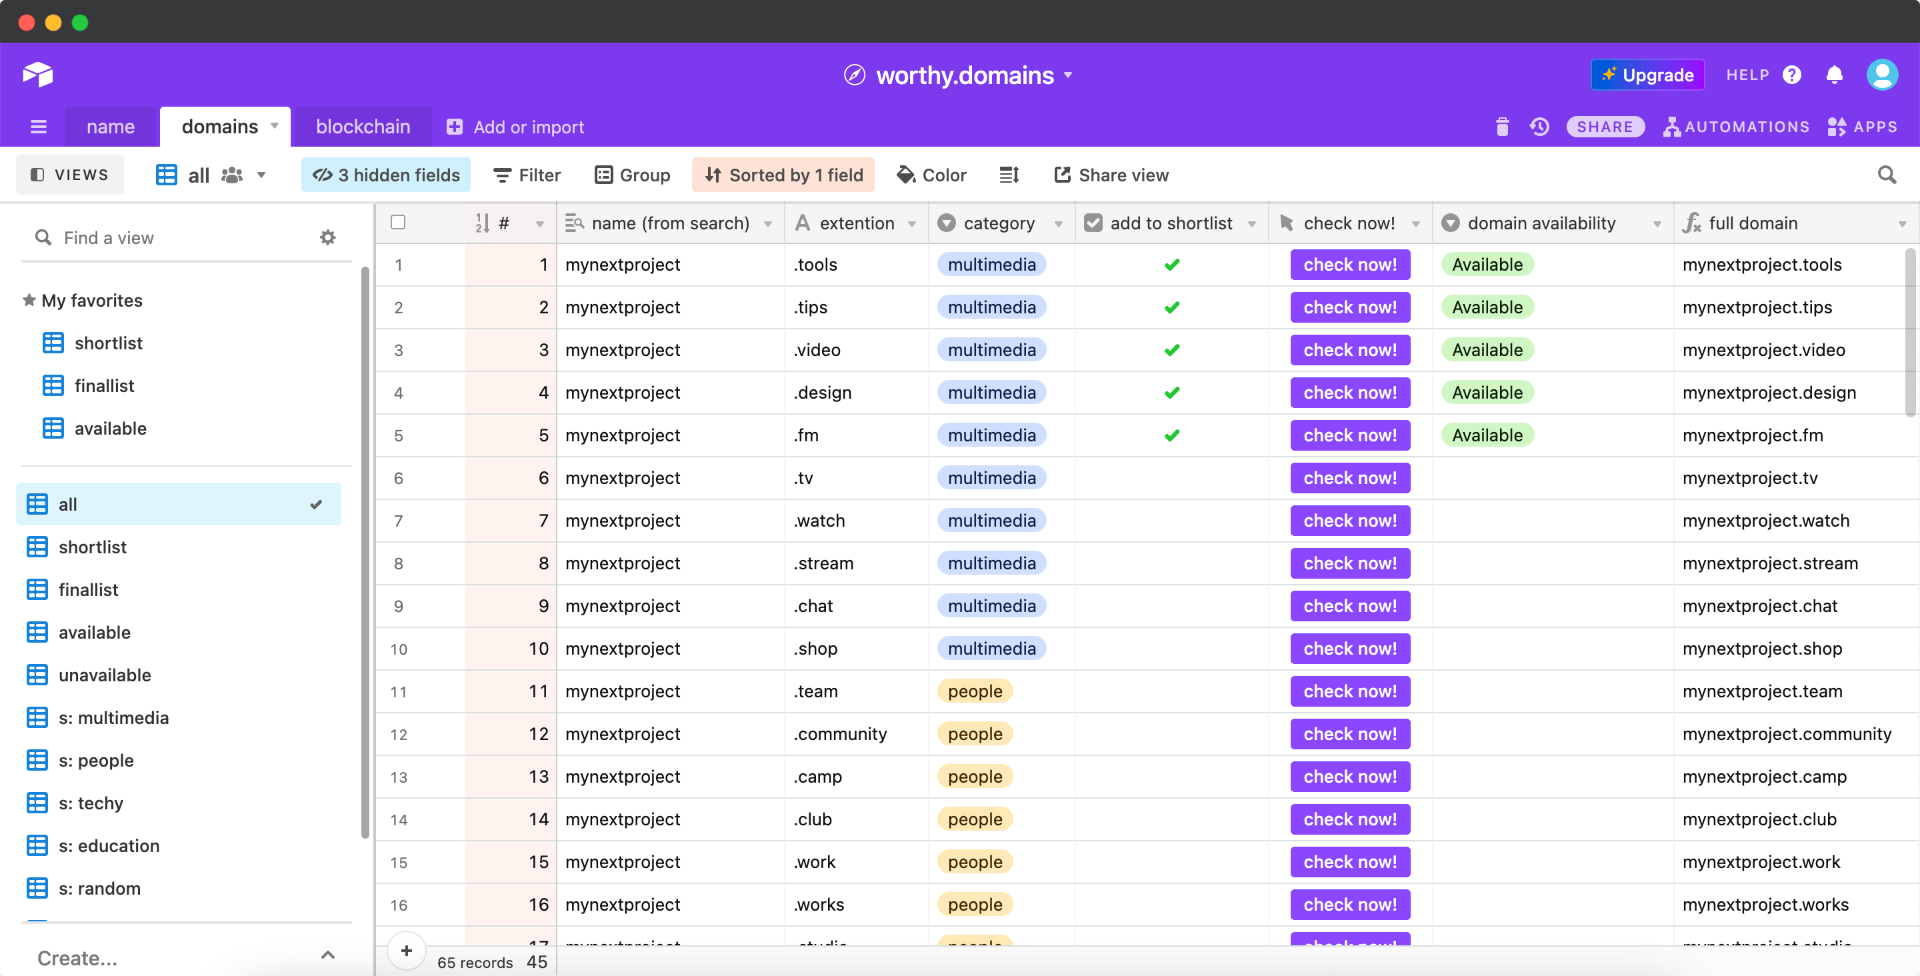Click the user account avatar
Viewport: 1920px width, 976px height.
point(1882,75)
